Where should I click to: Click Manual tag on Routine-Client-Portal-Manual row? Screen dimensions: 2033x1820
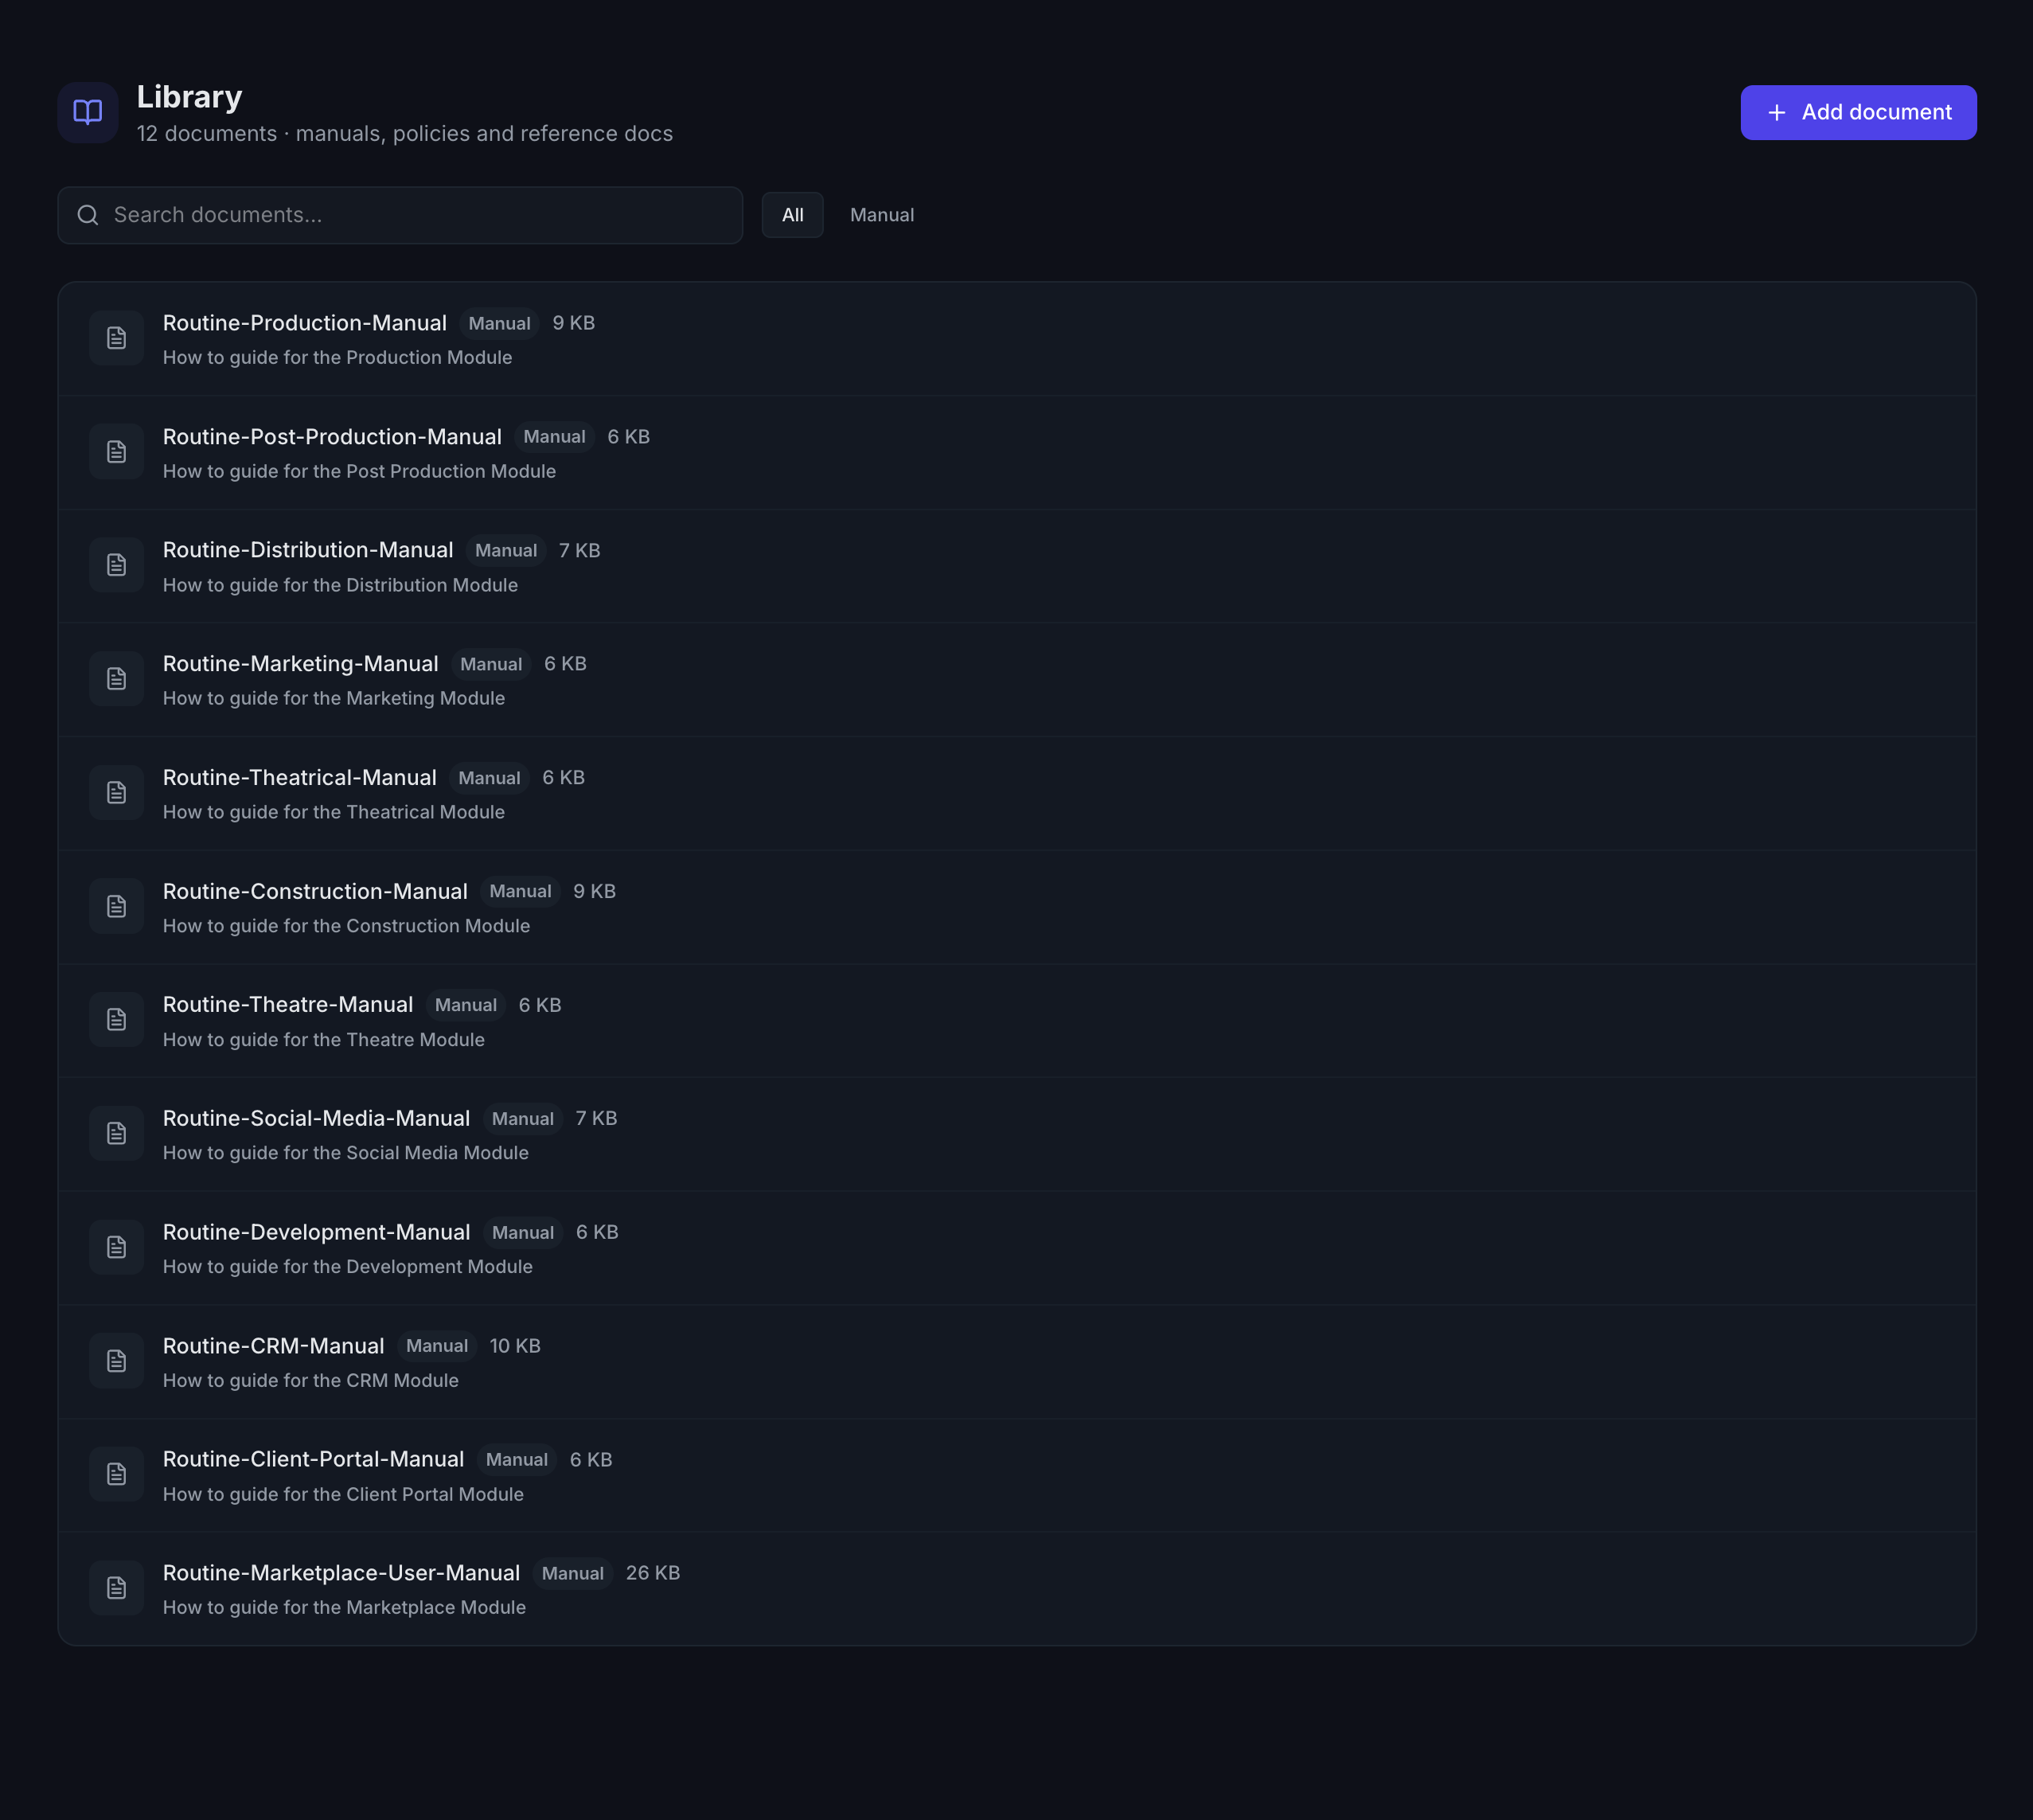coord(517,1460)
